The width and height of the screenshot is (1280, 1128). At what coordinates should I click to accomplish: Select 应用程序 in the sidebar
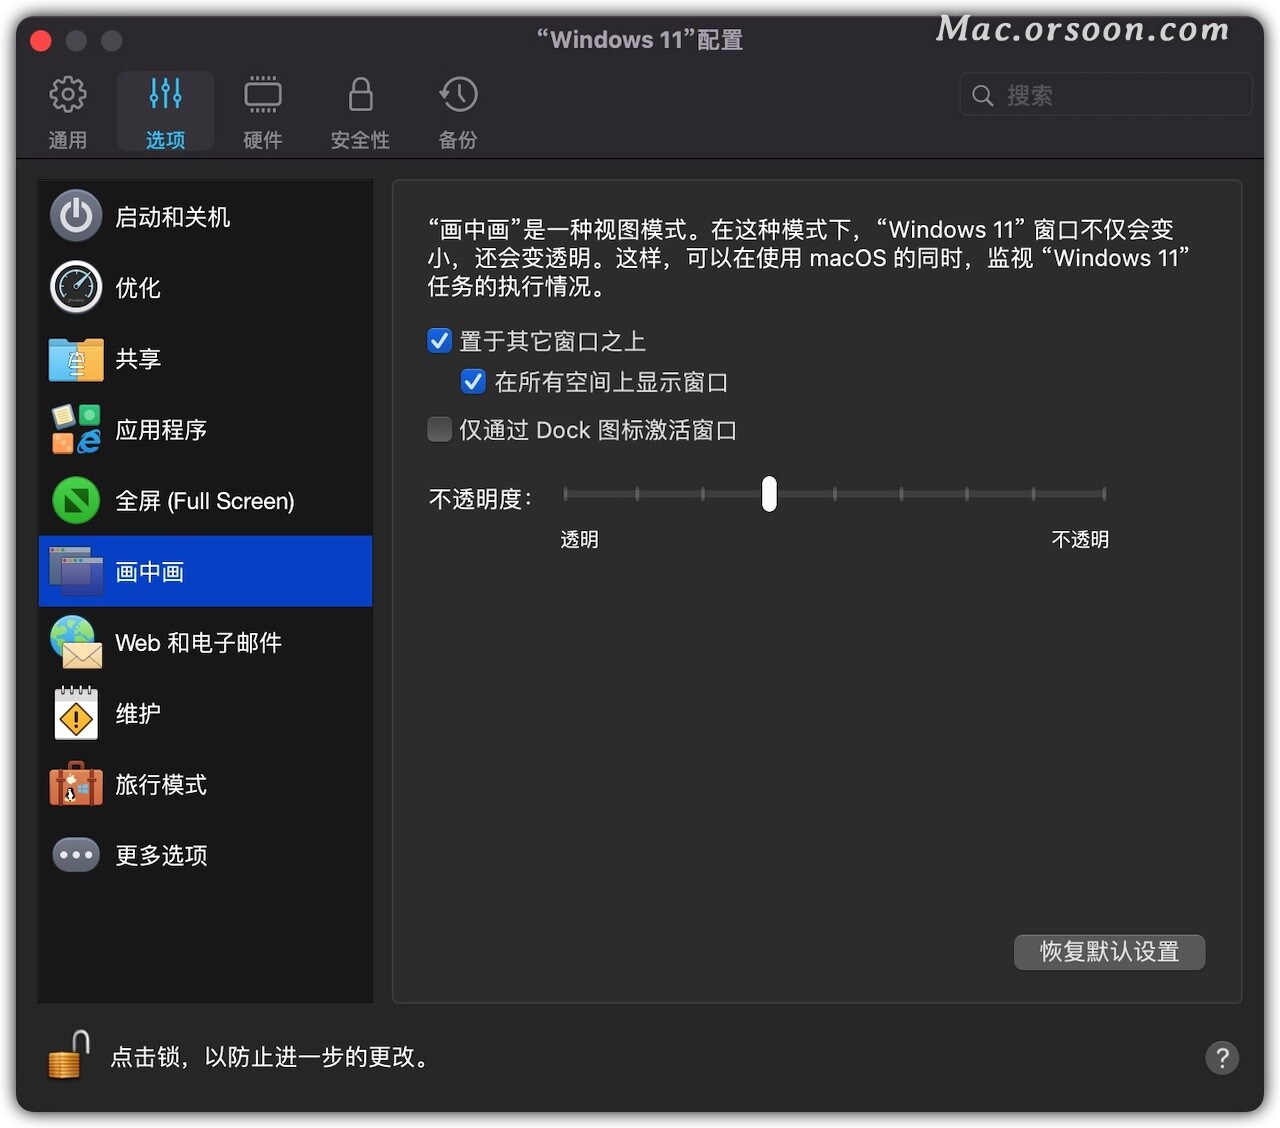tap(205, 430)
